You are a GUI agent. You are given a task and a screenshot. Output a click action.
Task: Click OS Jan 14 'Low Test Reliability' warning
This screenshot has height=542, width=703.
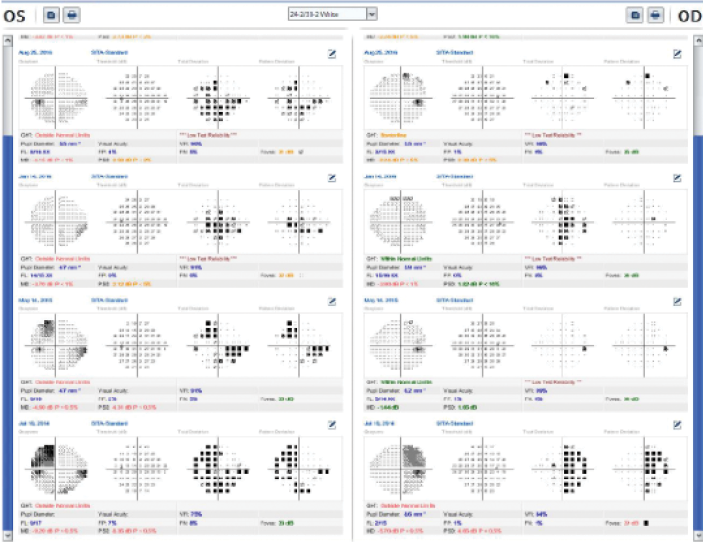click(x=208, y=259)
